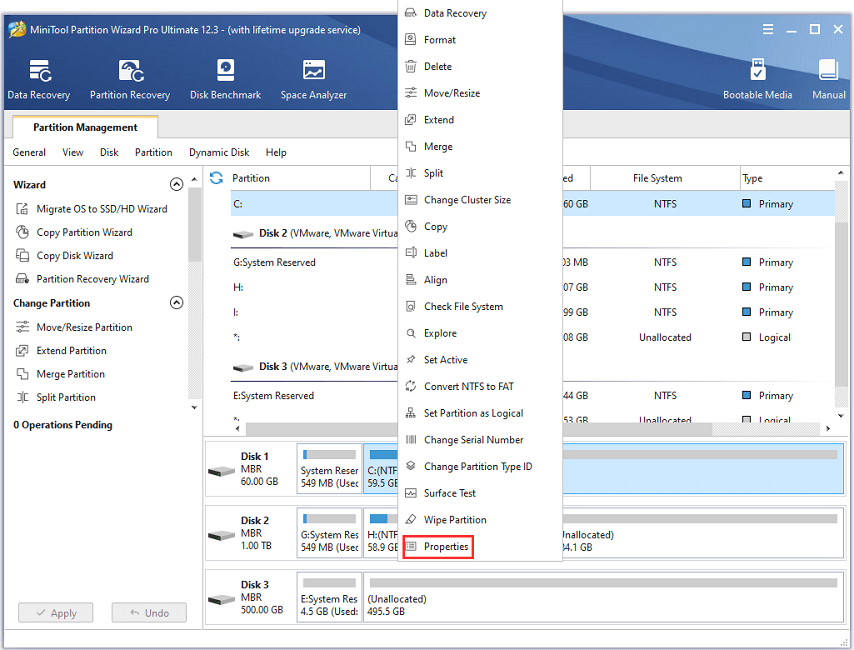
Task: Collapse the Wizard panel
Action: coord(177,184)
